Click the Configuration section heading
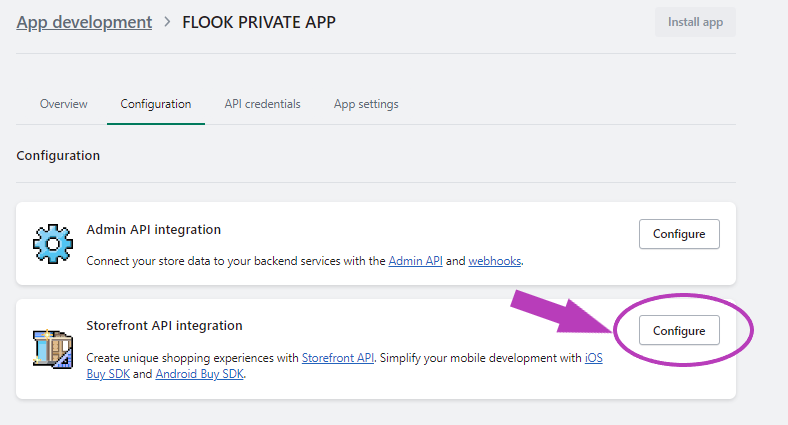 [58, 156]
